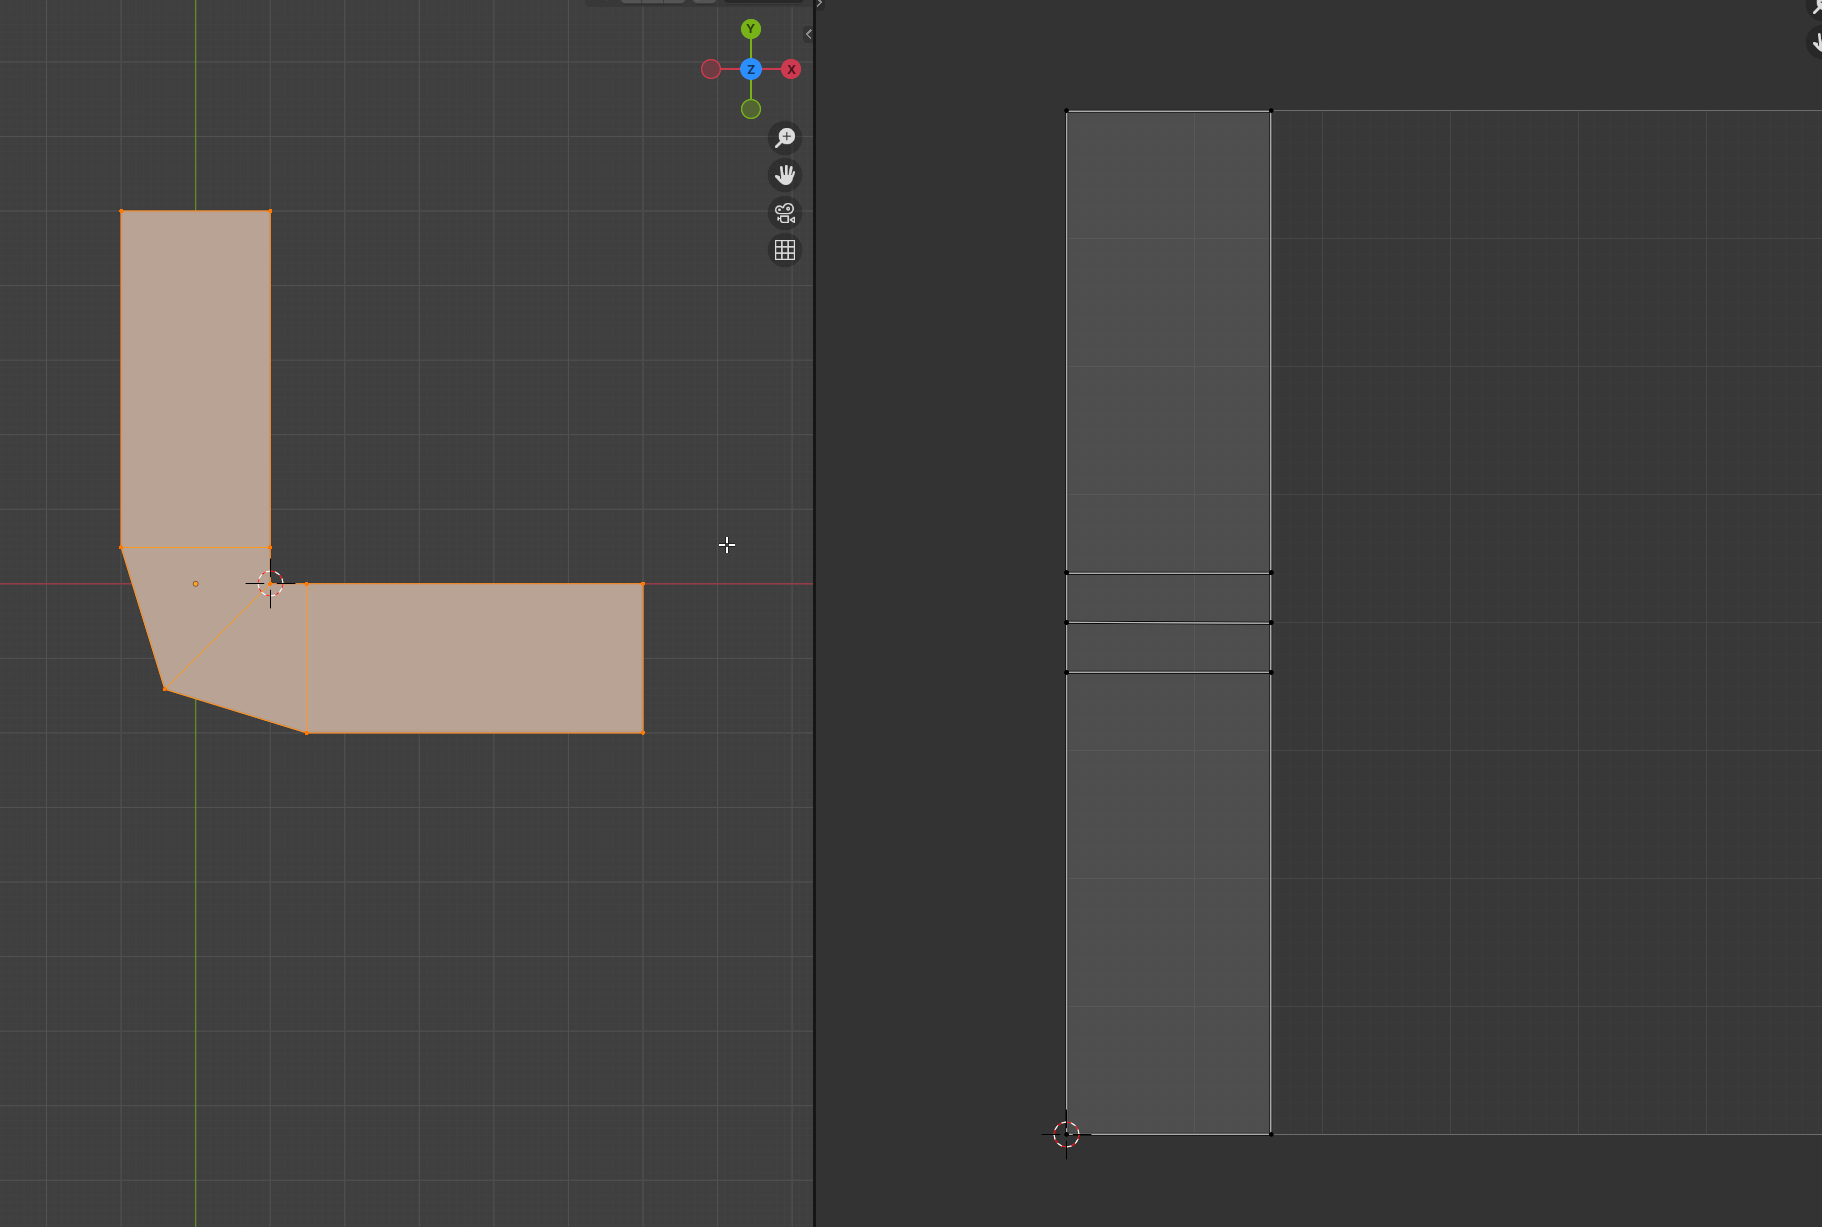Click the green Y axis gizmo handle

tap(751, 29)
